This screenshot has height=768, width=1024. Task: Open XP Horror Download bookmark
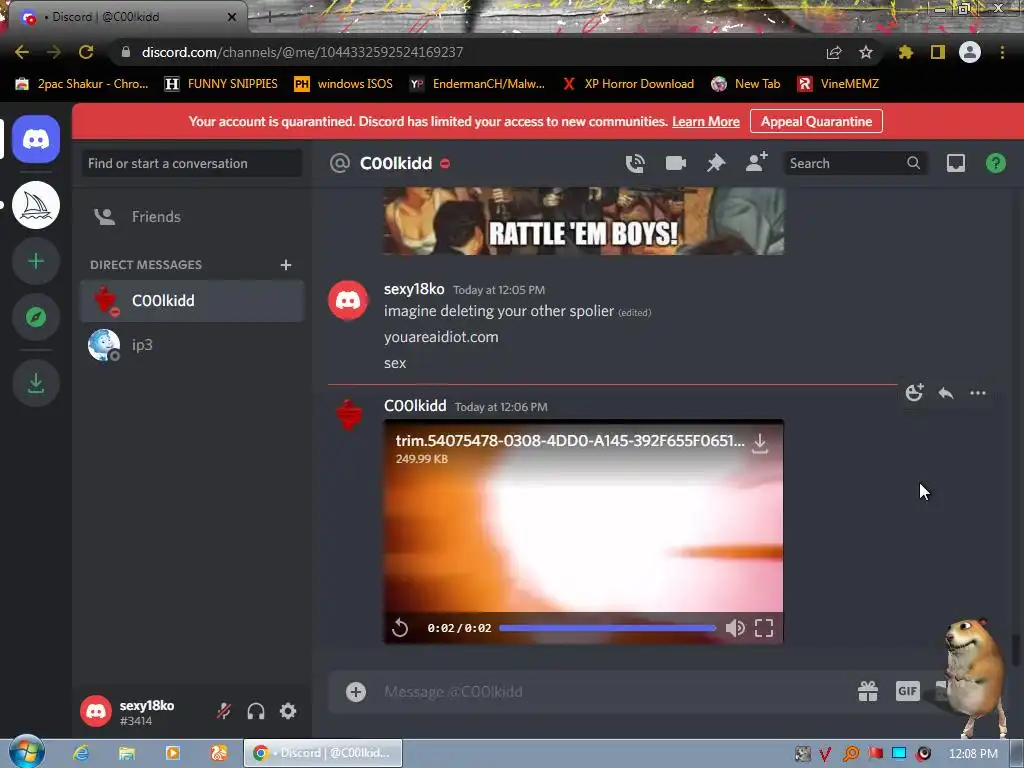(x=629, y=84)
